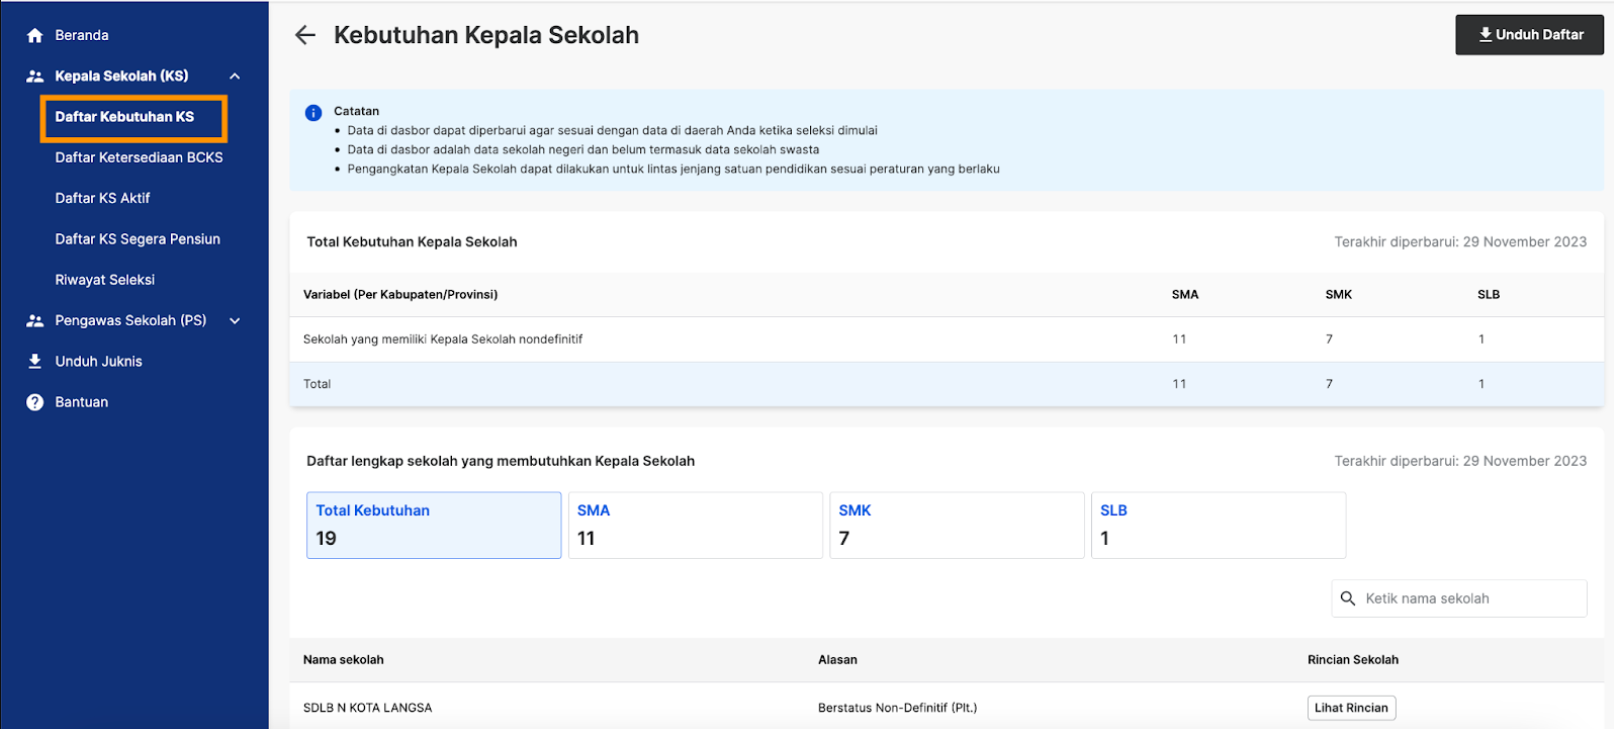Click the Total Kebutuhan Kepala Sekolah heading

pos(412,242)
